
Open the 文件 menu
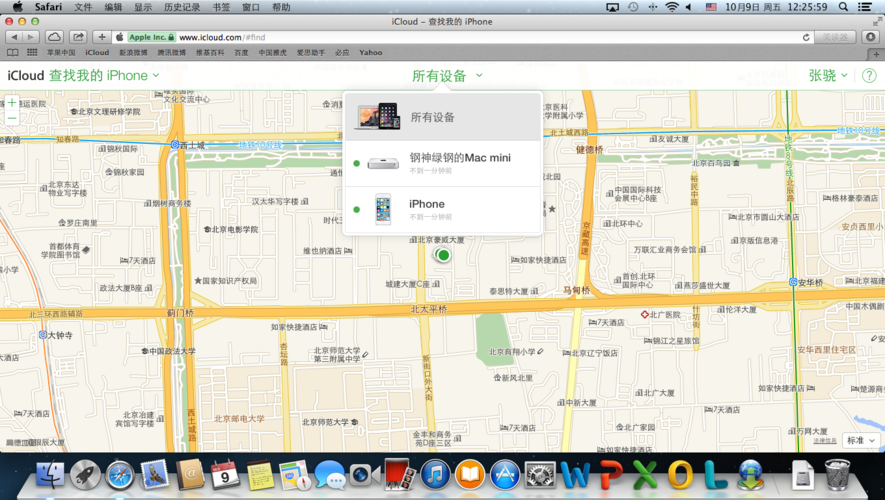[83, 7]
